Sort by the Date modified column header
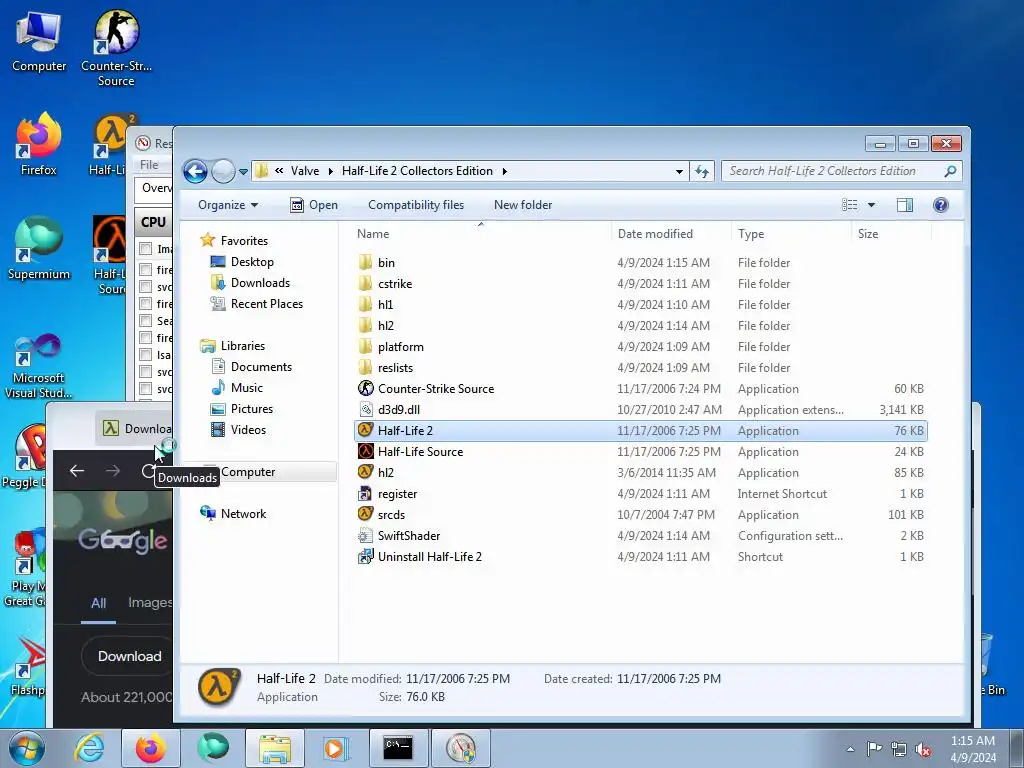 [x=655, y=234]
